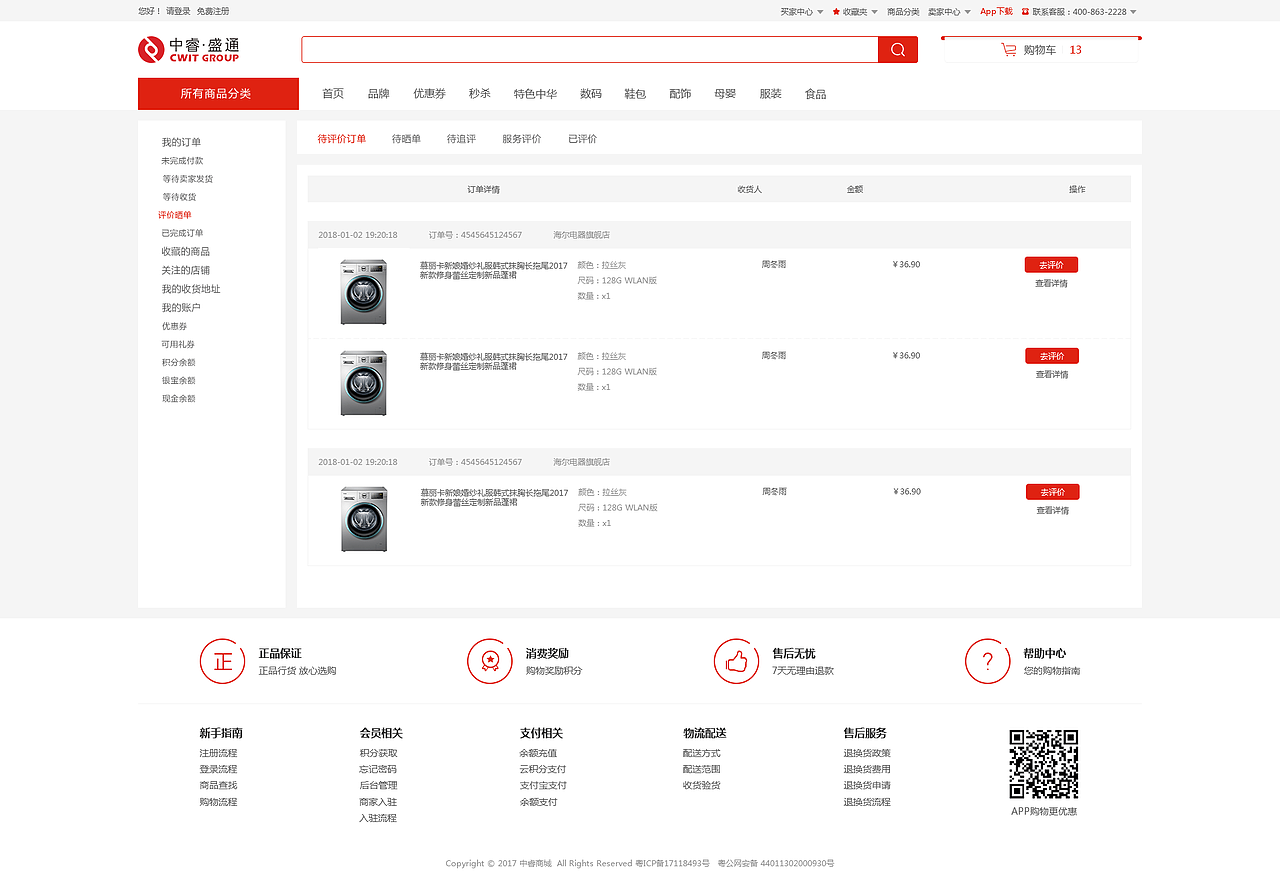The height and width of the screenshot is (879, 1280).
Task: Click the 配送方式 footer link
Action: pyautogui.click(x=702, y=753)
